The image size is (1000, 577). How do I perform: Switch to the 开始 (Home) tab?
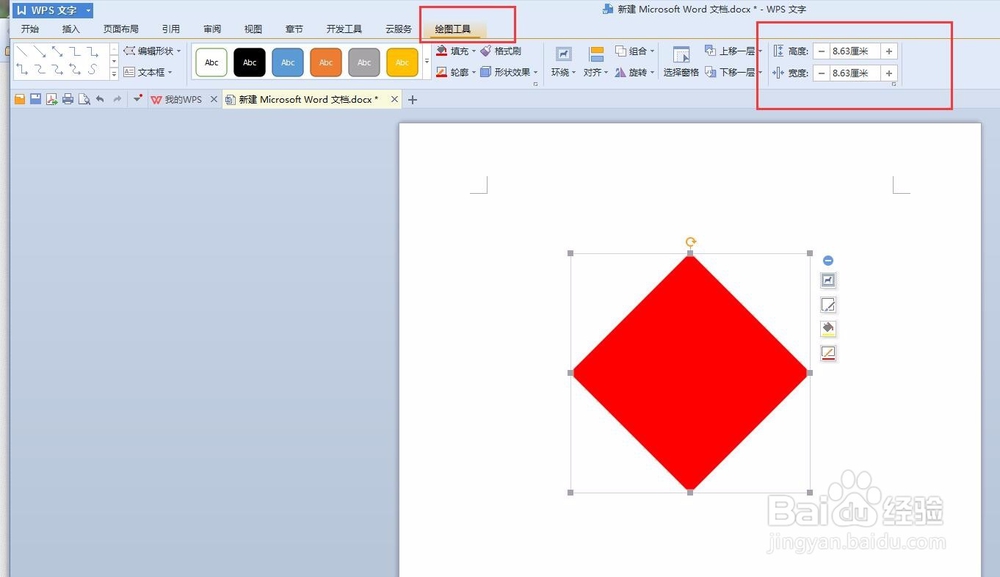tap(30, 29)
